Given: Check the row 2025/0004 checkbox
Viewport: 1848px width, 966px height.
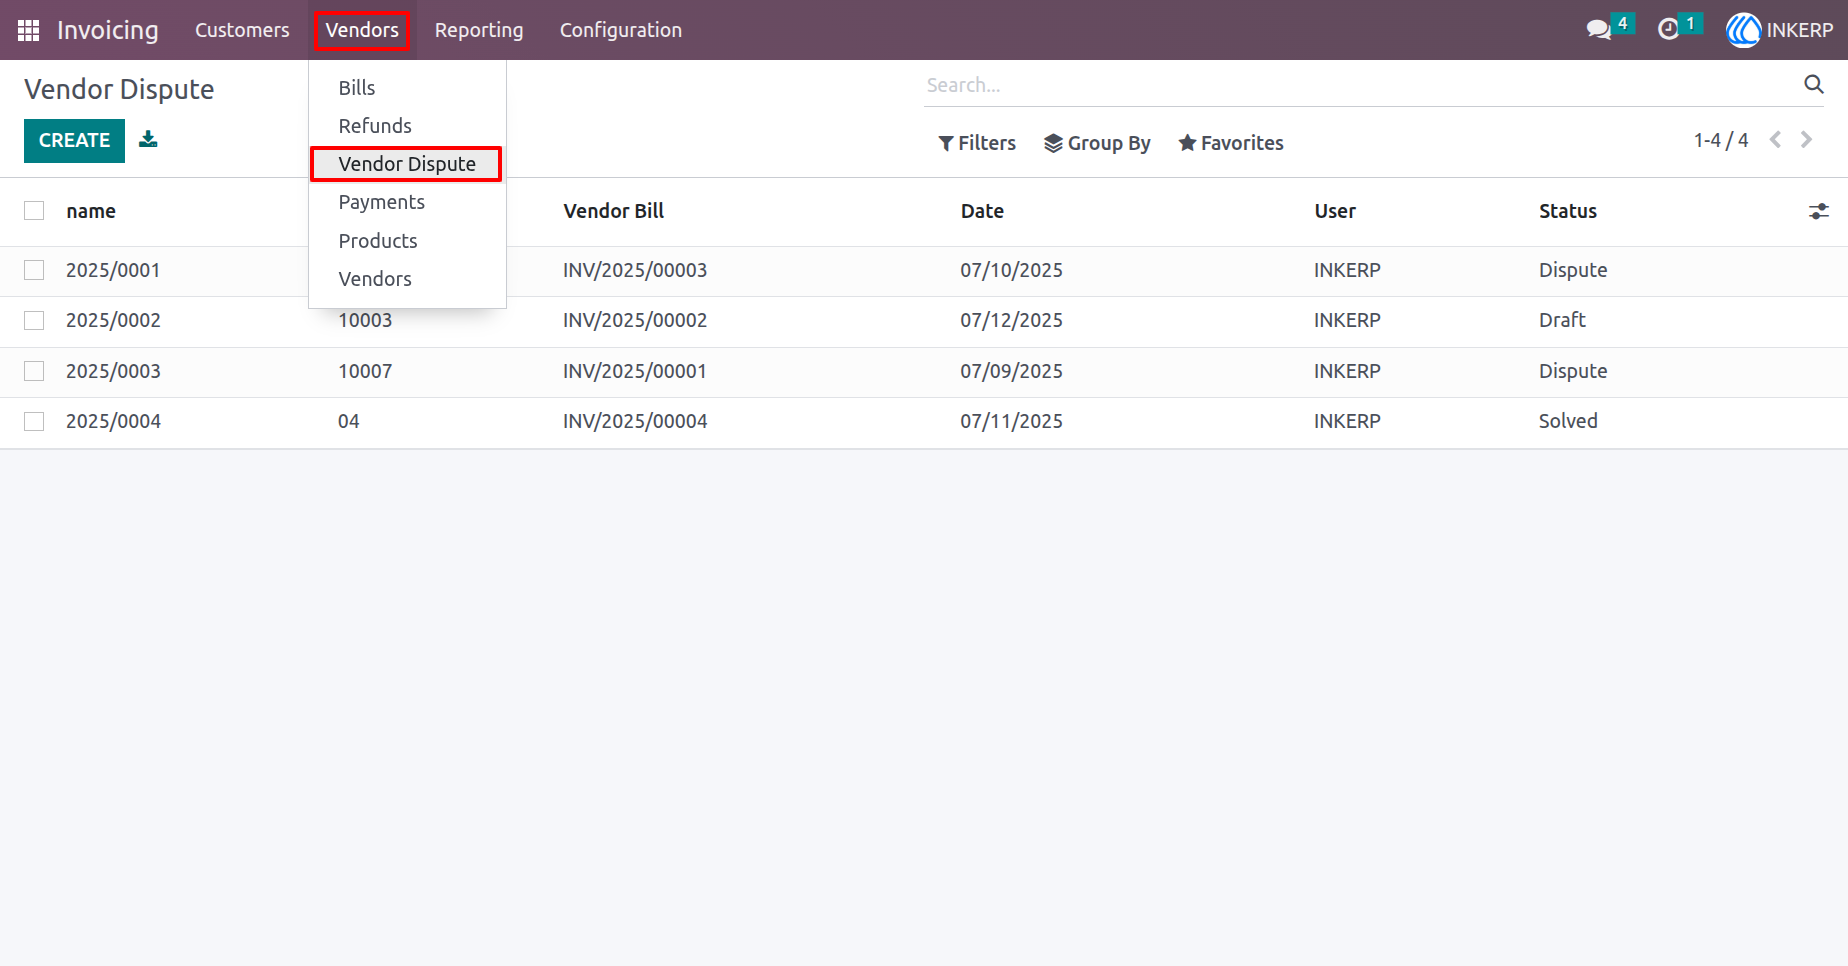Looking at the screenshot, I should pyautogui.click(x=34, y=421).
